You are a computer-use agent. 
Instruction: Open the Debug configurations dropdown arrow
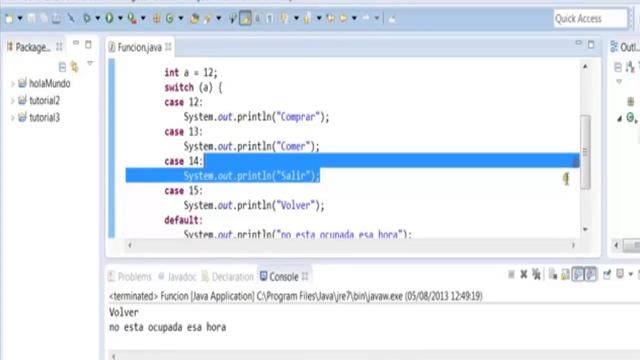pyautogui.click(x=97, y=18)
